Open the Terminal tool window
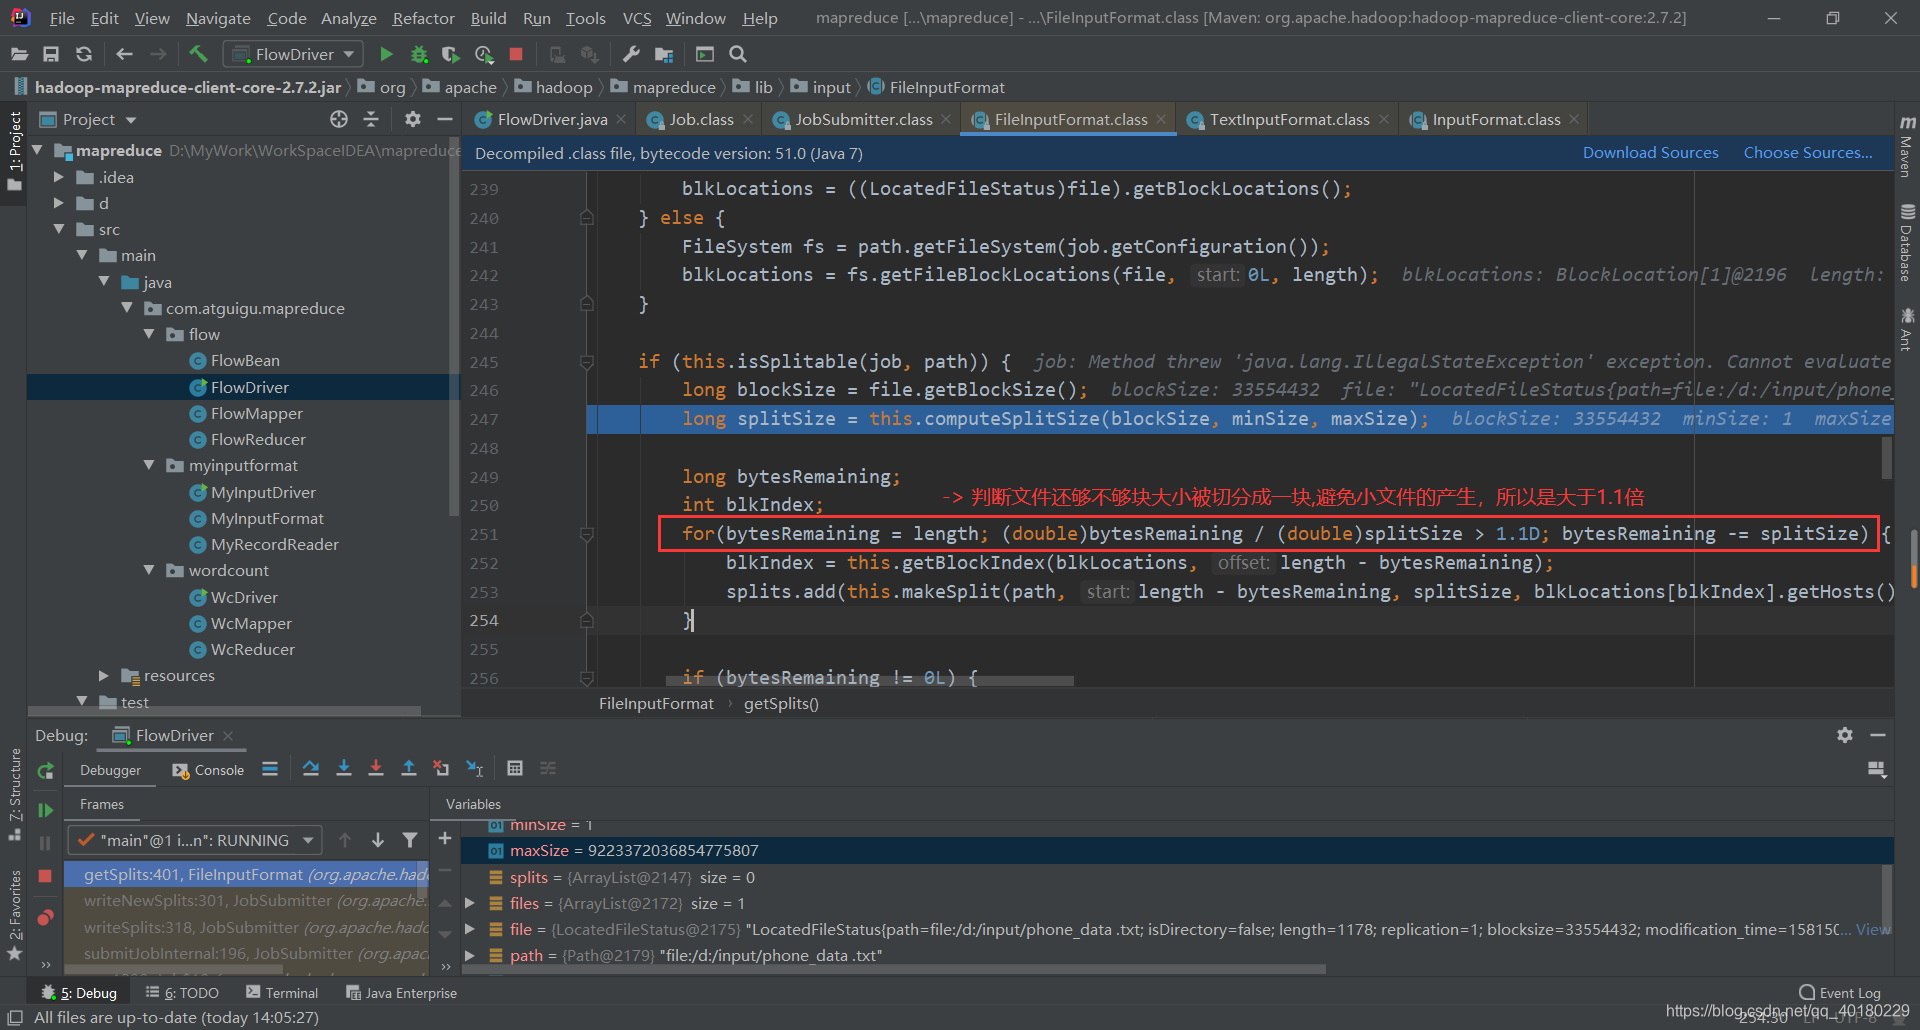Image resolution: width=1920 pixels, height=1030 pixels. [282, 993]
